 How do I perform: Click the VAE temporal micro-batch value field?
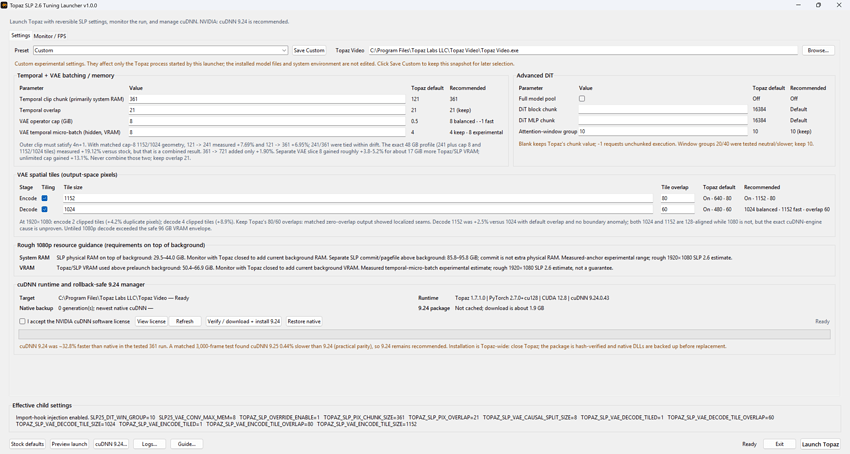[x=267, y=132]
